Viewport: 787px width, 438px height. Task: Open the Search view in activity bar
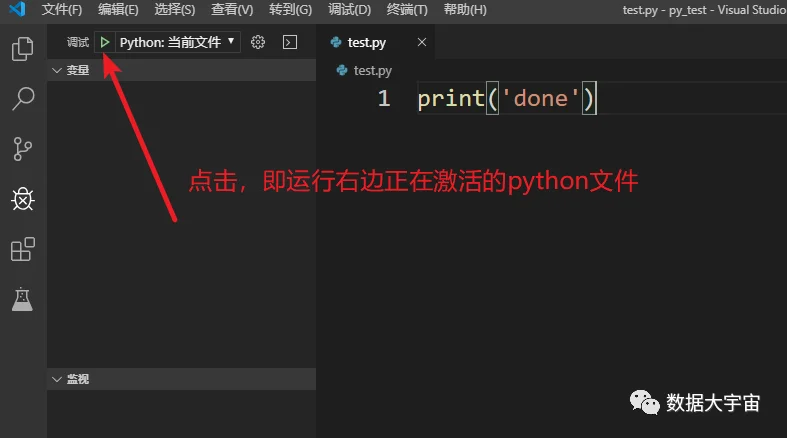[x=23, y=98]
